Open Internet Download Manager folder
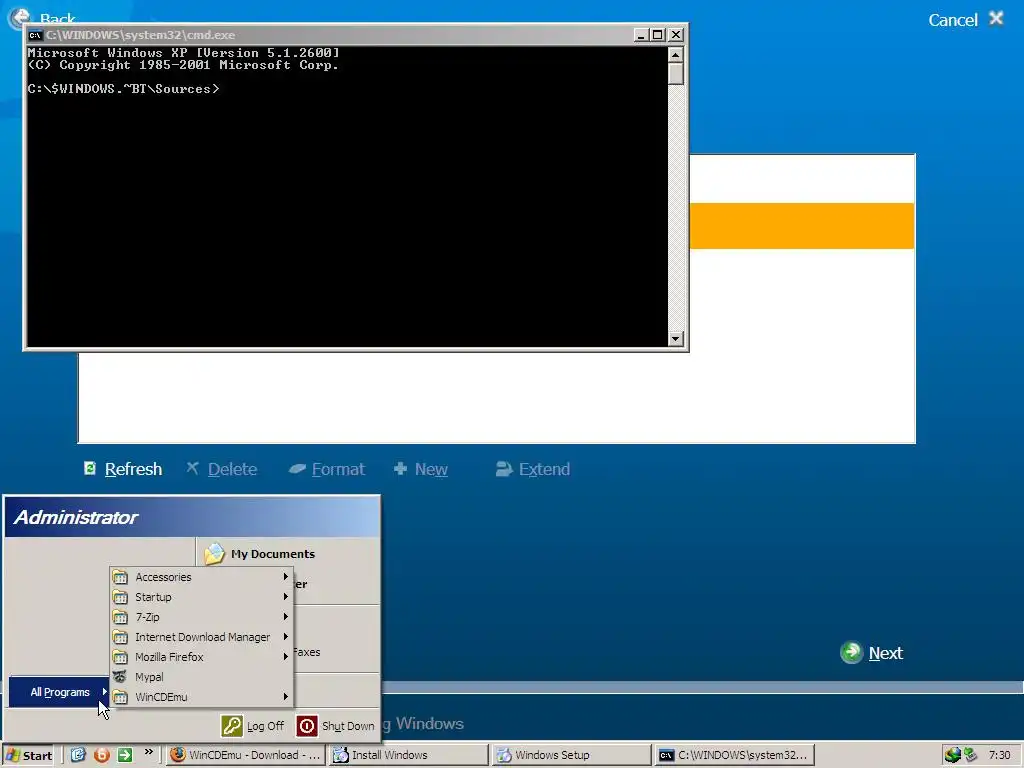The image size is (1024, 768). 201,637
